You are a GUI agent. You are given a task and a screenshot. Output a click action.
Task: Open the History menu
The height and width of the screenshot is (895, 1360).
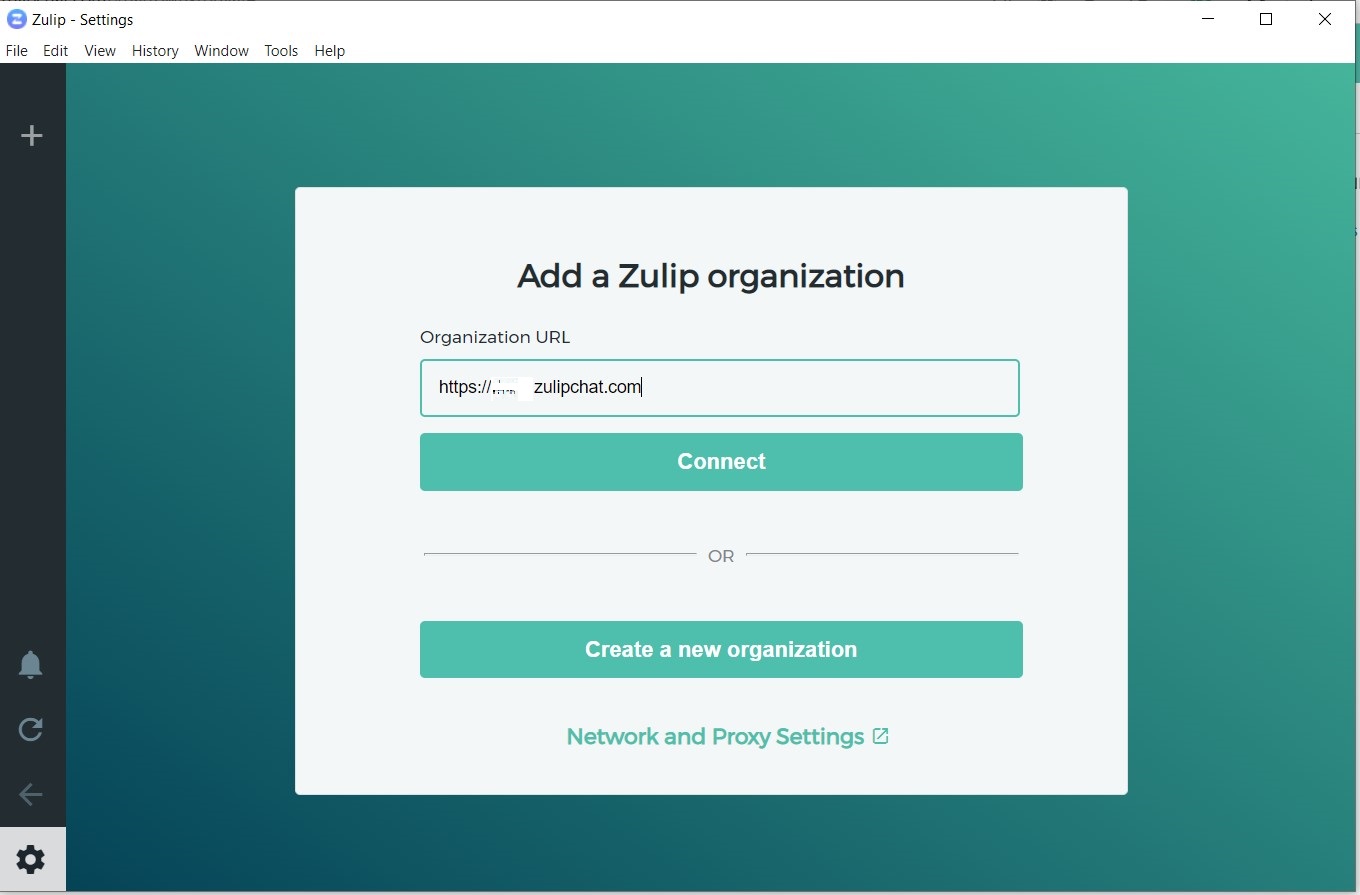pyautogui.click(x=155, y=51)
